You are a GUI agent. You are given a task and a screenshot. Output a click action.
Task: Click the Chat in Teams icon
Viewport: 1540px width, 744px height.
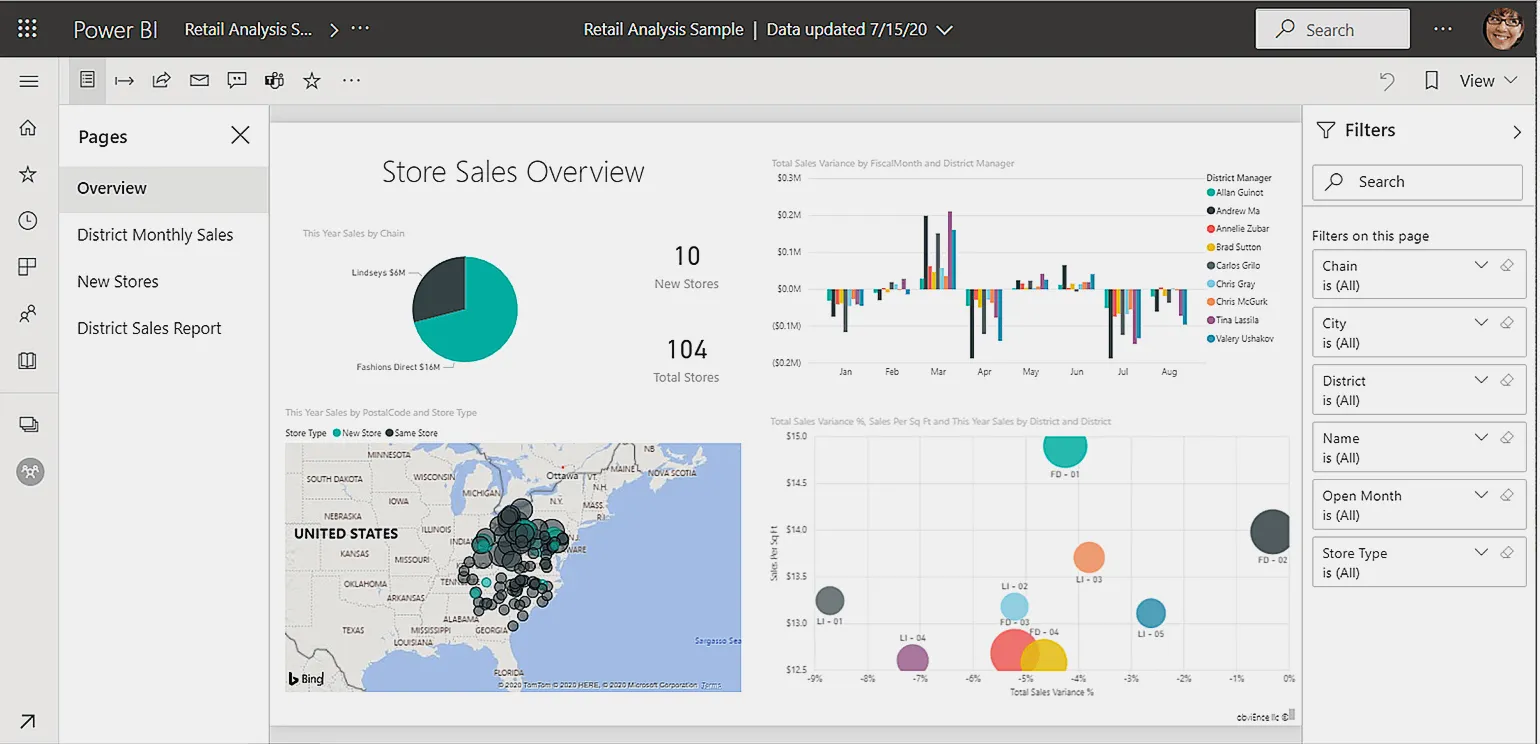pos(274,81)
